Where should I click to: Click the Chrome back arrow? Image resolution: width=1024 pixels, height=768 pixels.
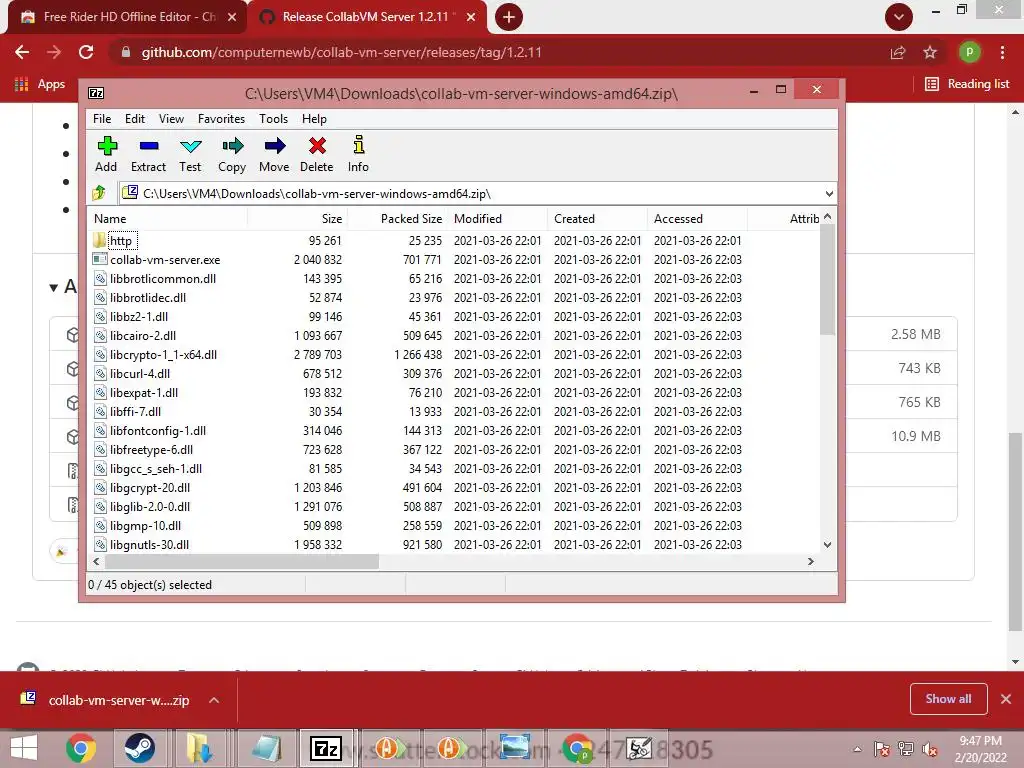pyautogui.click(x=22, y=52)
